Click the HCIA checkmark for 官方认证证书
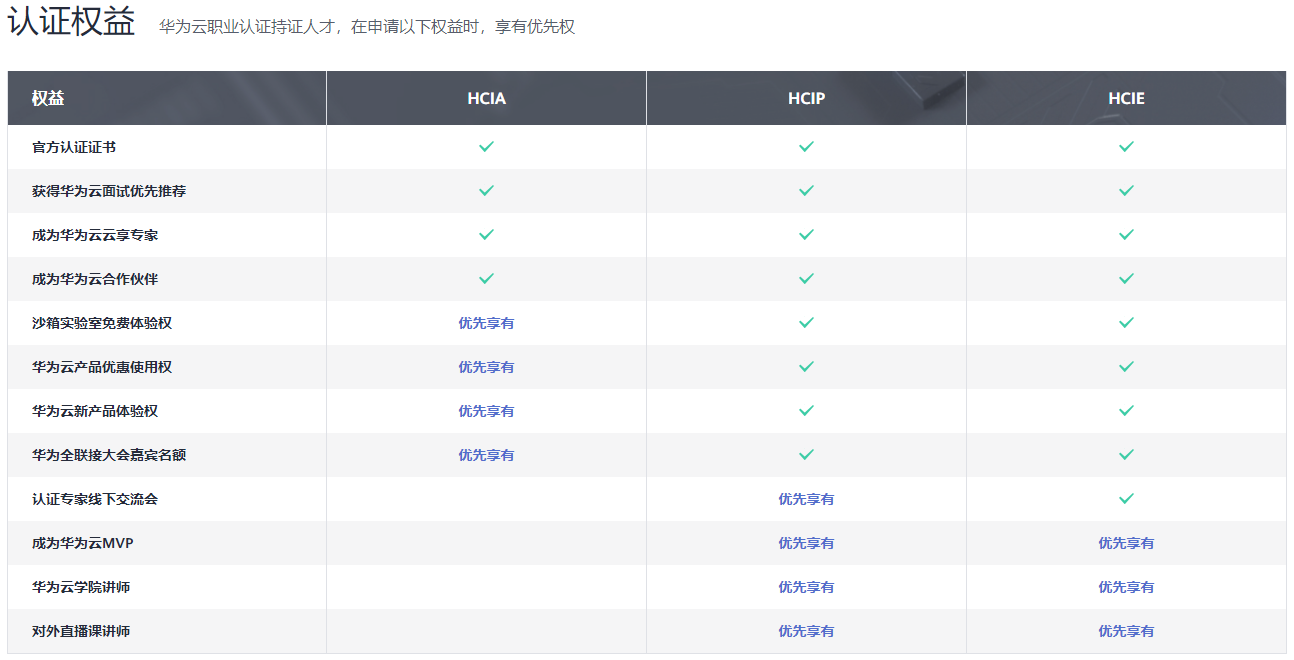Viewport: 1294px width, 660px height. point(486,146)
